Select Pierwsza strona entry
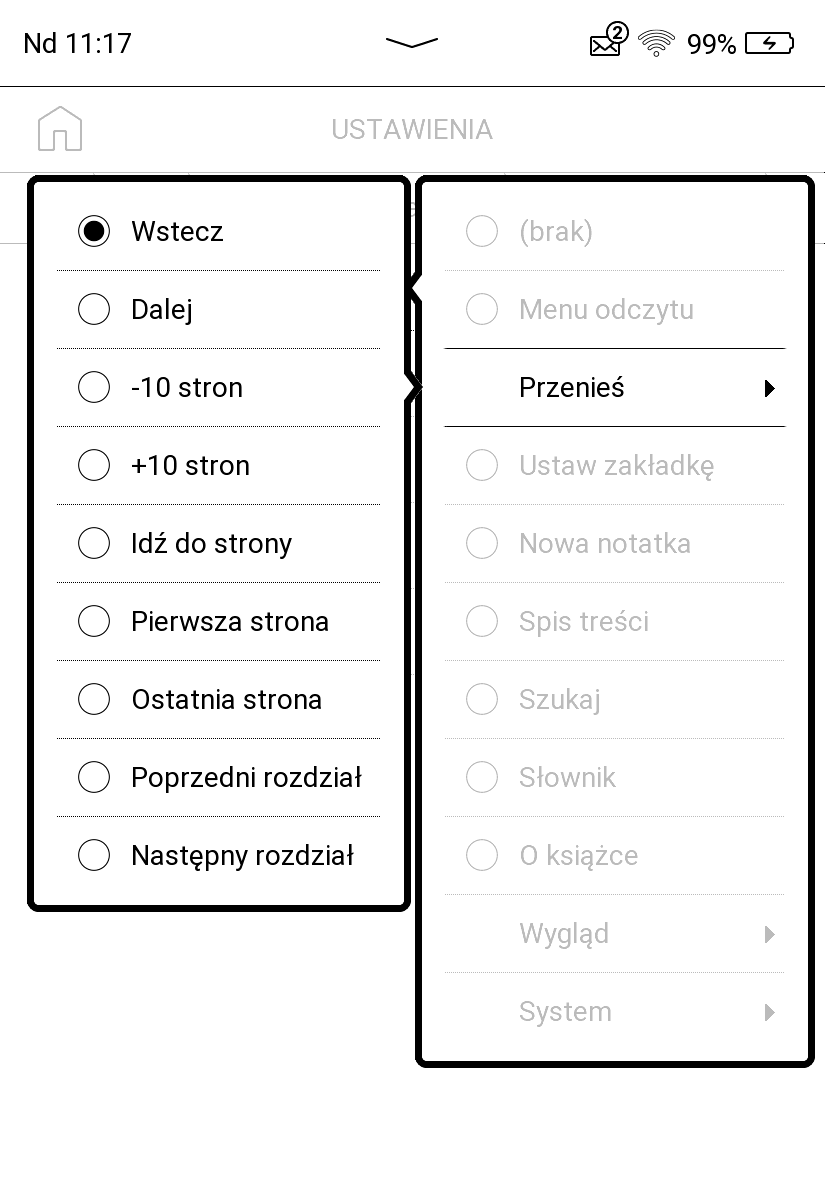Viewport: 825px width, 1200px height. (218, 622)
